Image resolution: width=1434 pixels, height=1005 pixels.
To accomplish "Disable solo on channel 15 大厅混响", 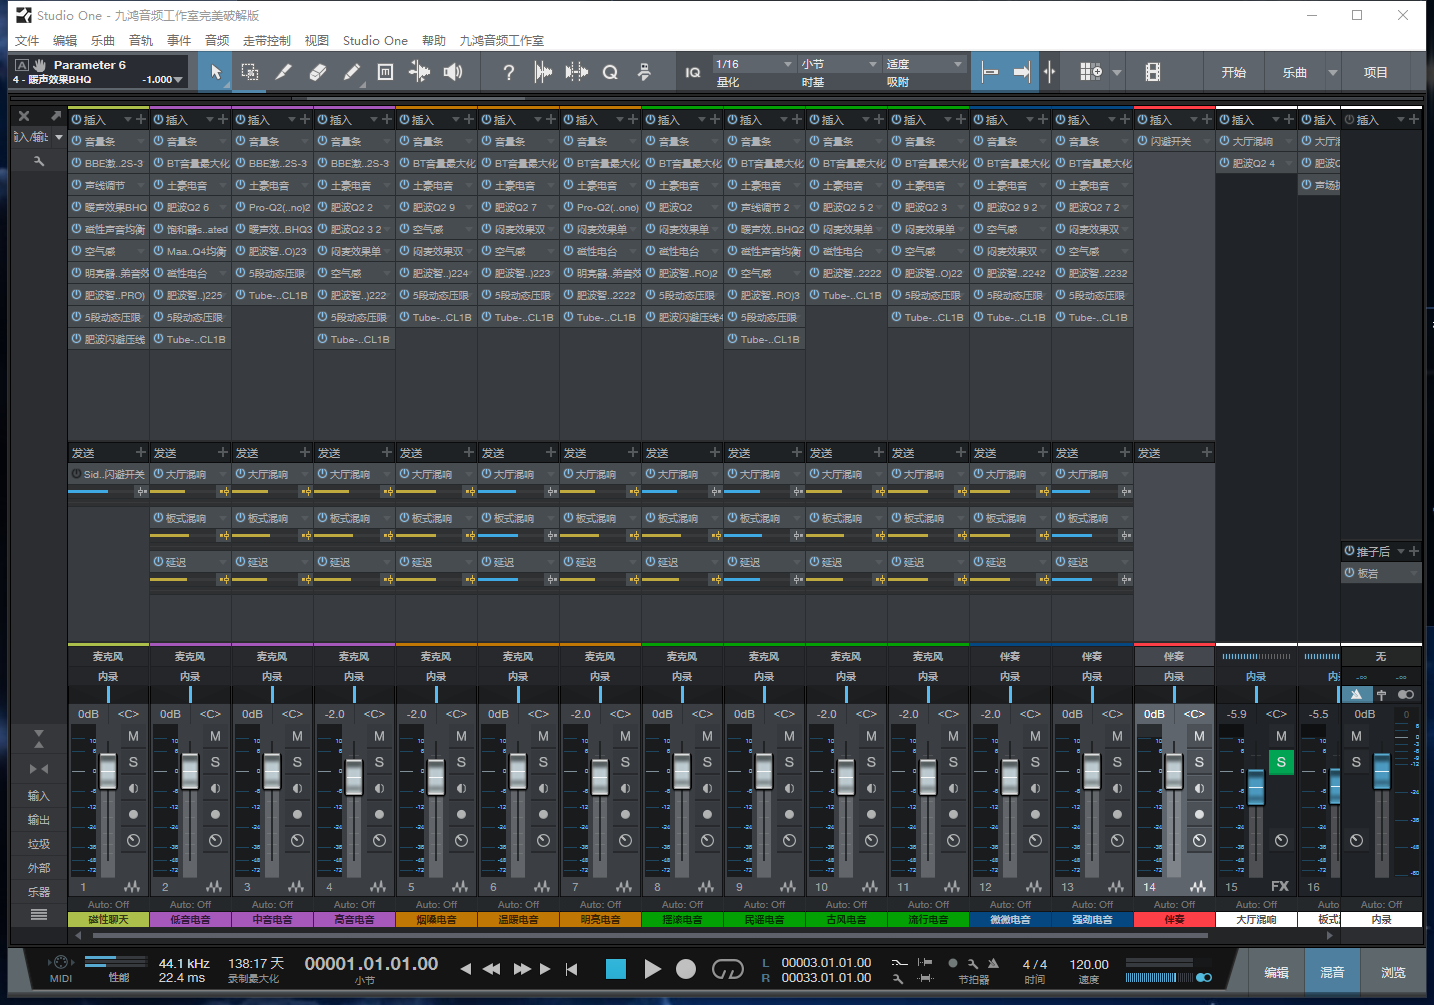I will click(1281, 762).
